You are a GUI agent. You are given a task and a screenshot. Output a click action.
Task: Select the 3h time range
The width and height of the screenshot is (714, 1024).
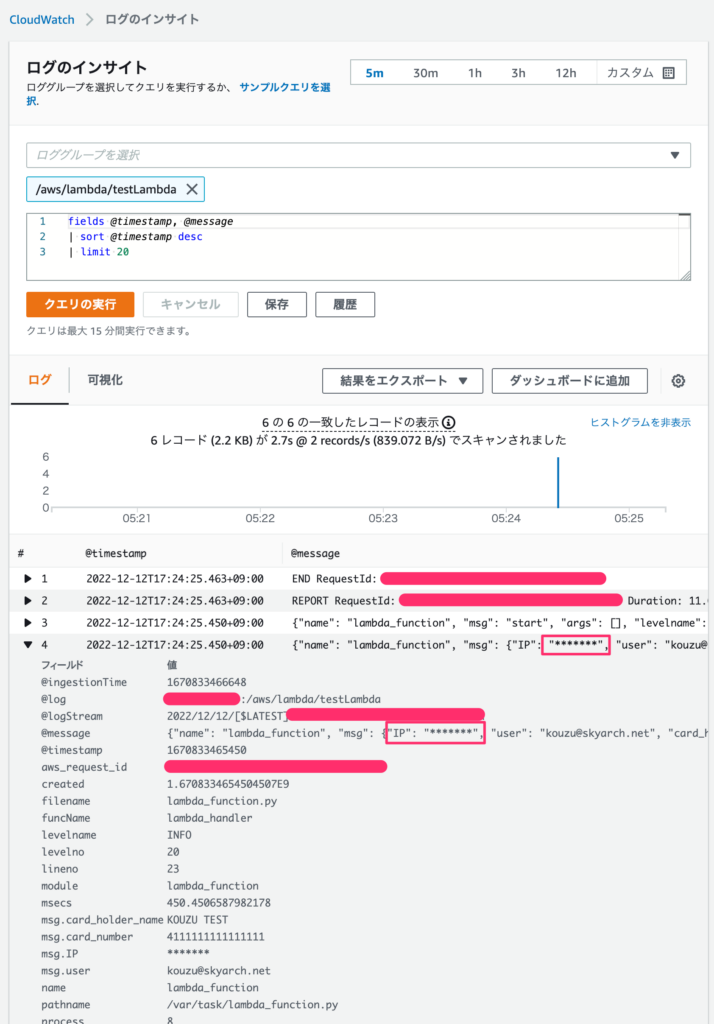518,73
